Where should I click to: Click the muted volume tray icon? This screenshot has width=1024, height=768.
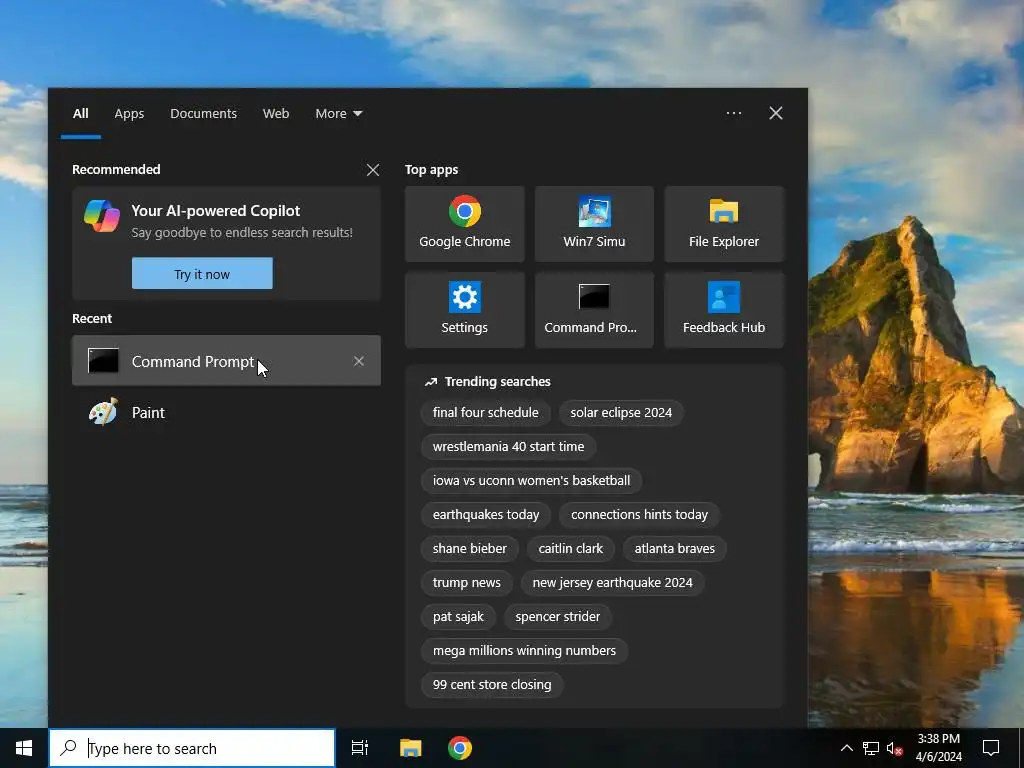pos(895,748)
